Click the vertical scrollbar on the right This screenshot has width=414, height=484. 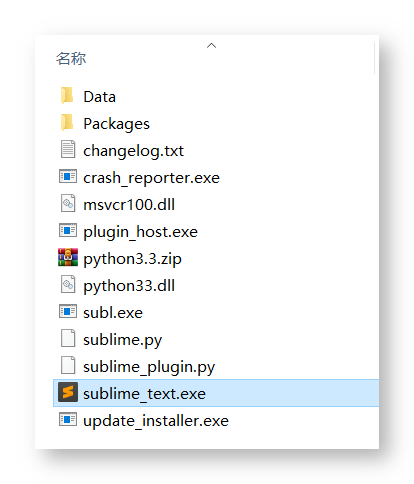pyautogui.click(x=376, y=58)
